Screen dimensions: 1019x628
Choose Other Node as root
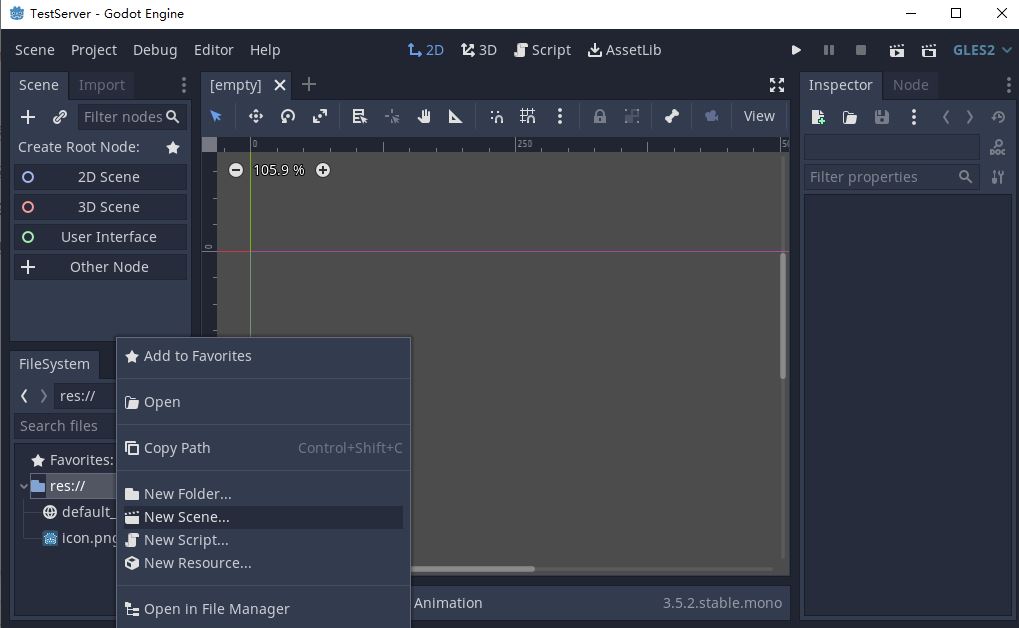point(101,267)
